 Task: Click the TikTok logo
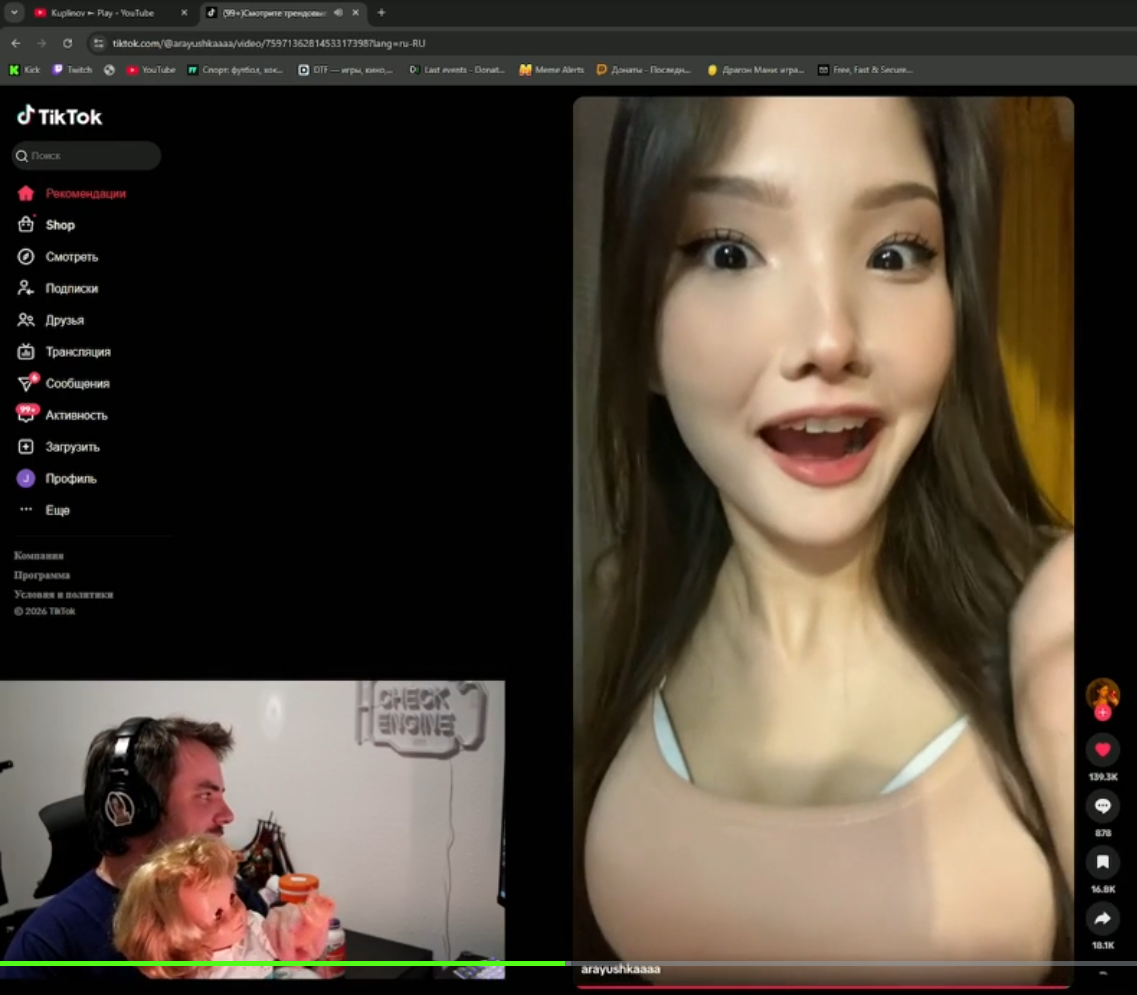[x=59, y=116]
